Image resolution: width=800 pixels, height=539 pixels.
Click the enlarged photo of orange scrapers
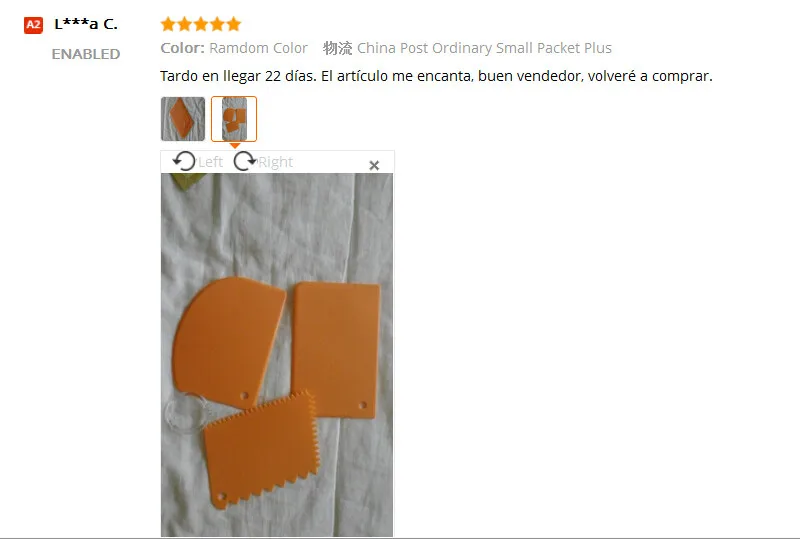[277, 355]
